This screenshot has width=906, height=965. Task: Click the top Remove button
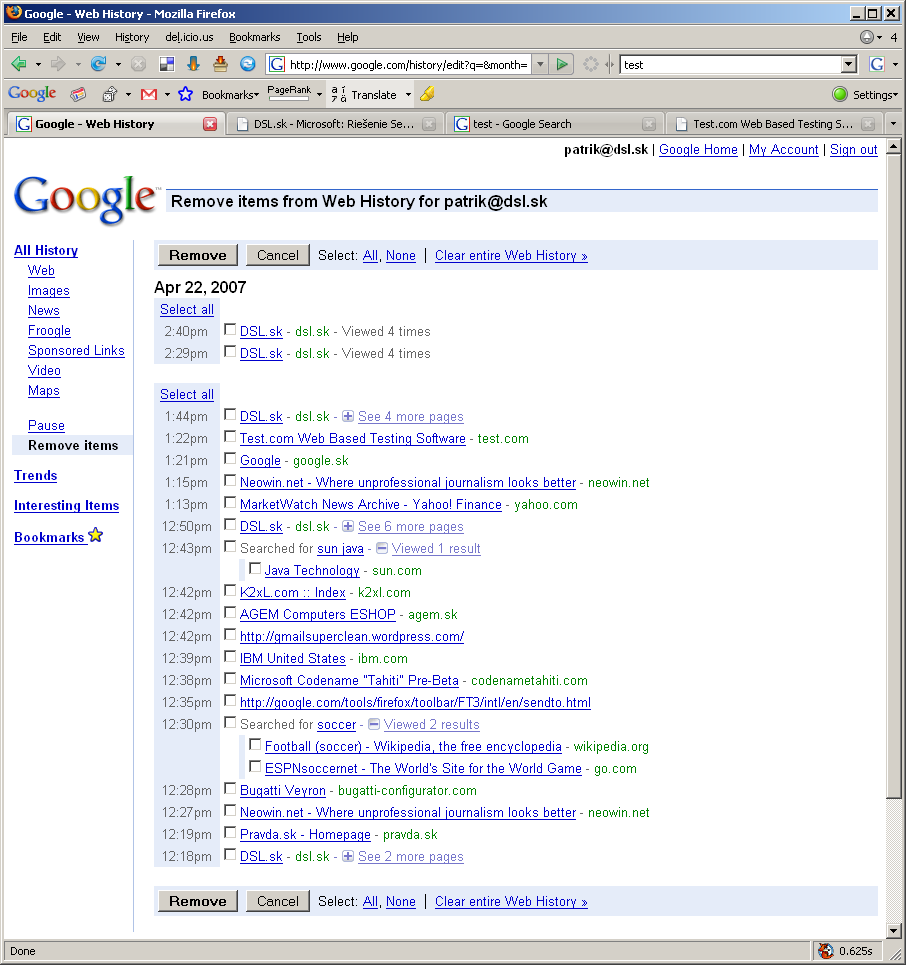(x=198, y=255)
